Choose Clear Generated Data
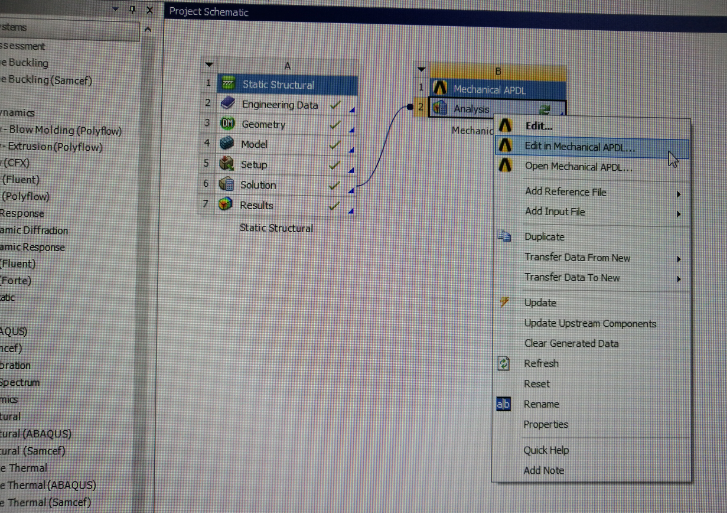 592,343
